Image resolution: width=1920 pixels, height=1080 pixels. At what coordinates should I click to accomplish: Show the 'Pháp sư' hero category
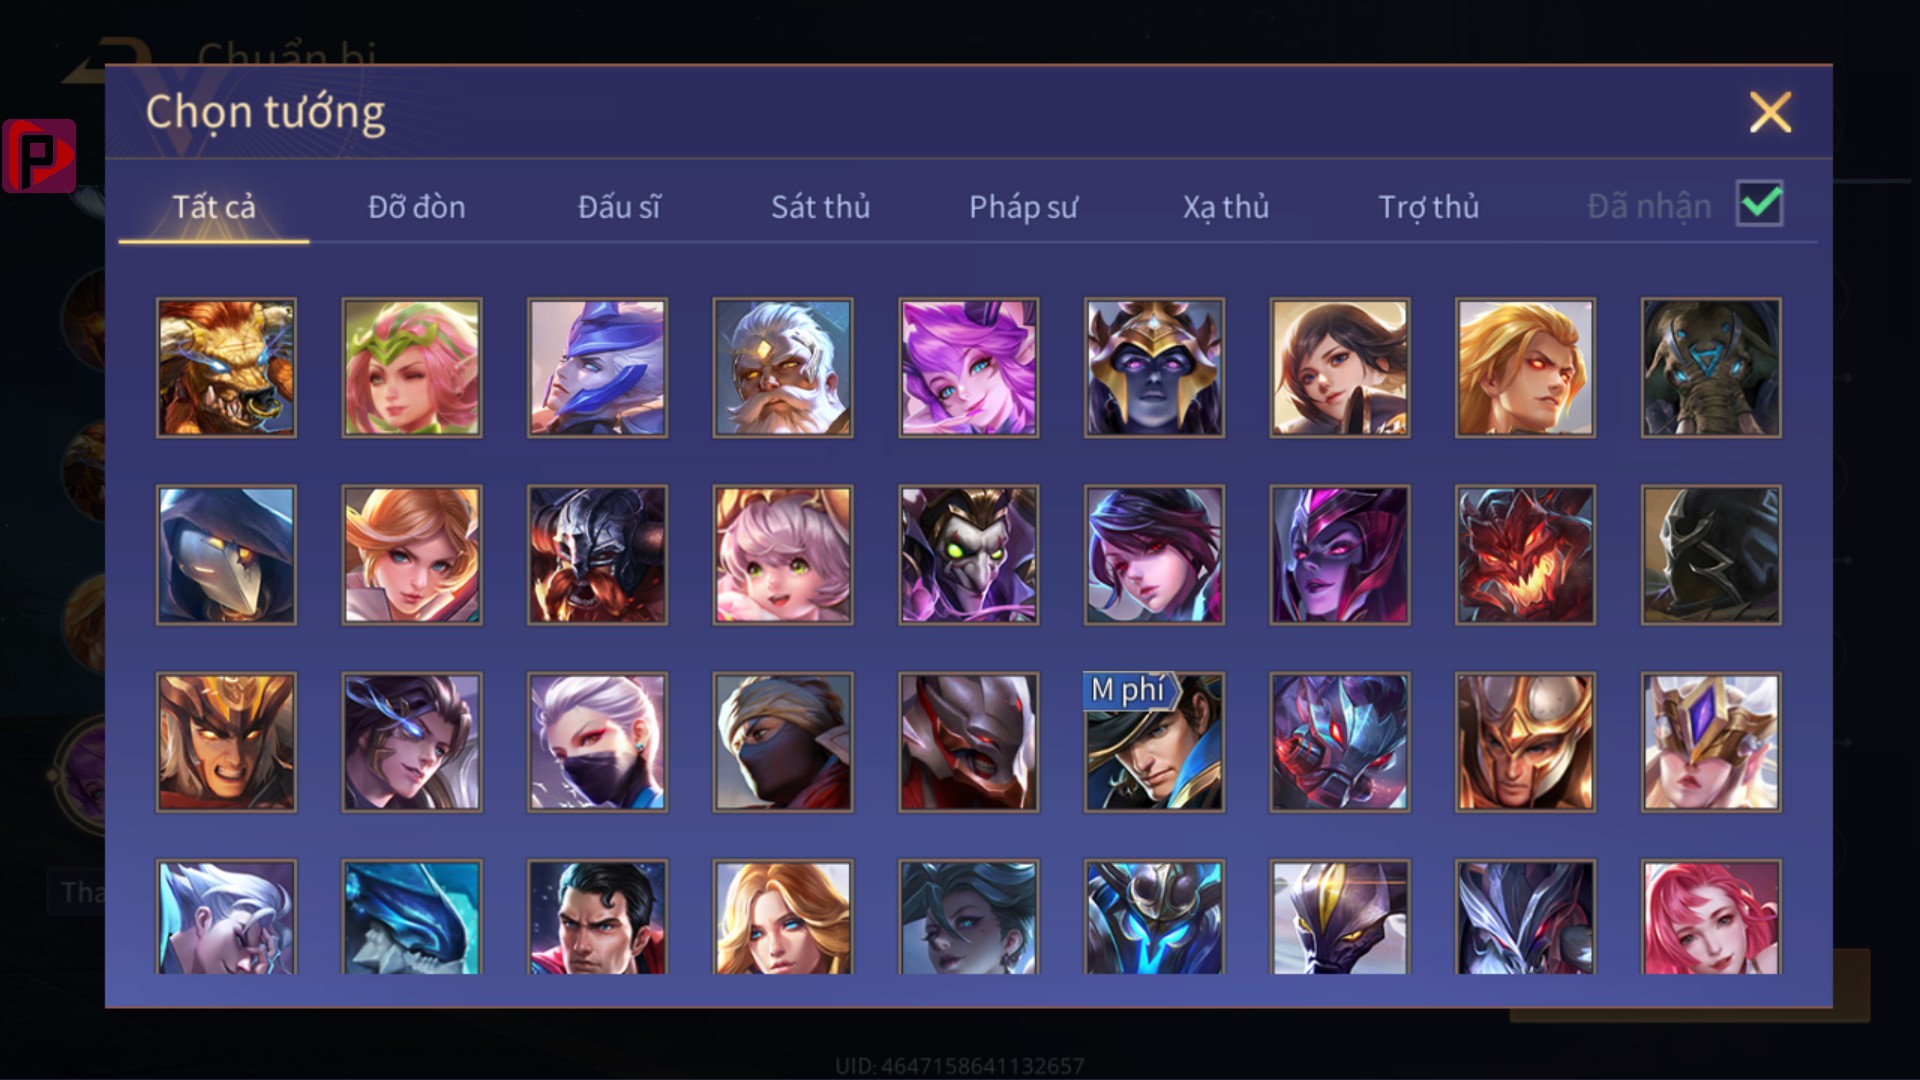tap(1023, 207)
